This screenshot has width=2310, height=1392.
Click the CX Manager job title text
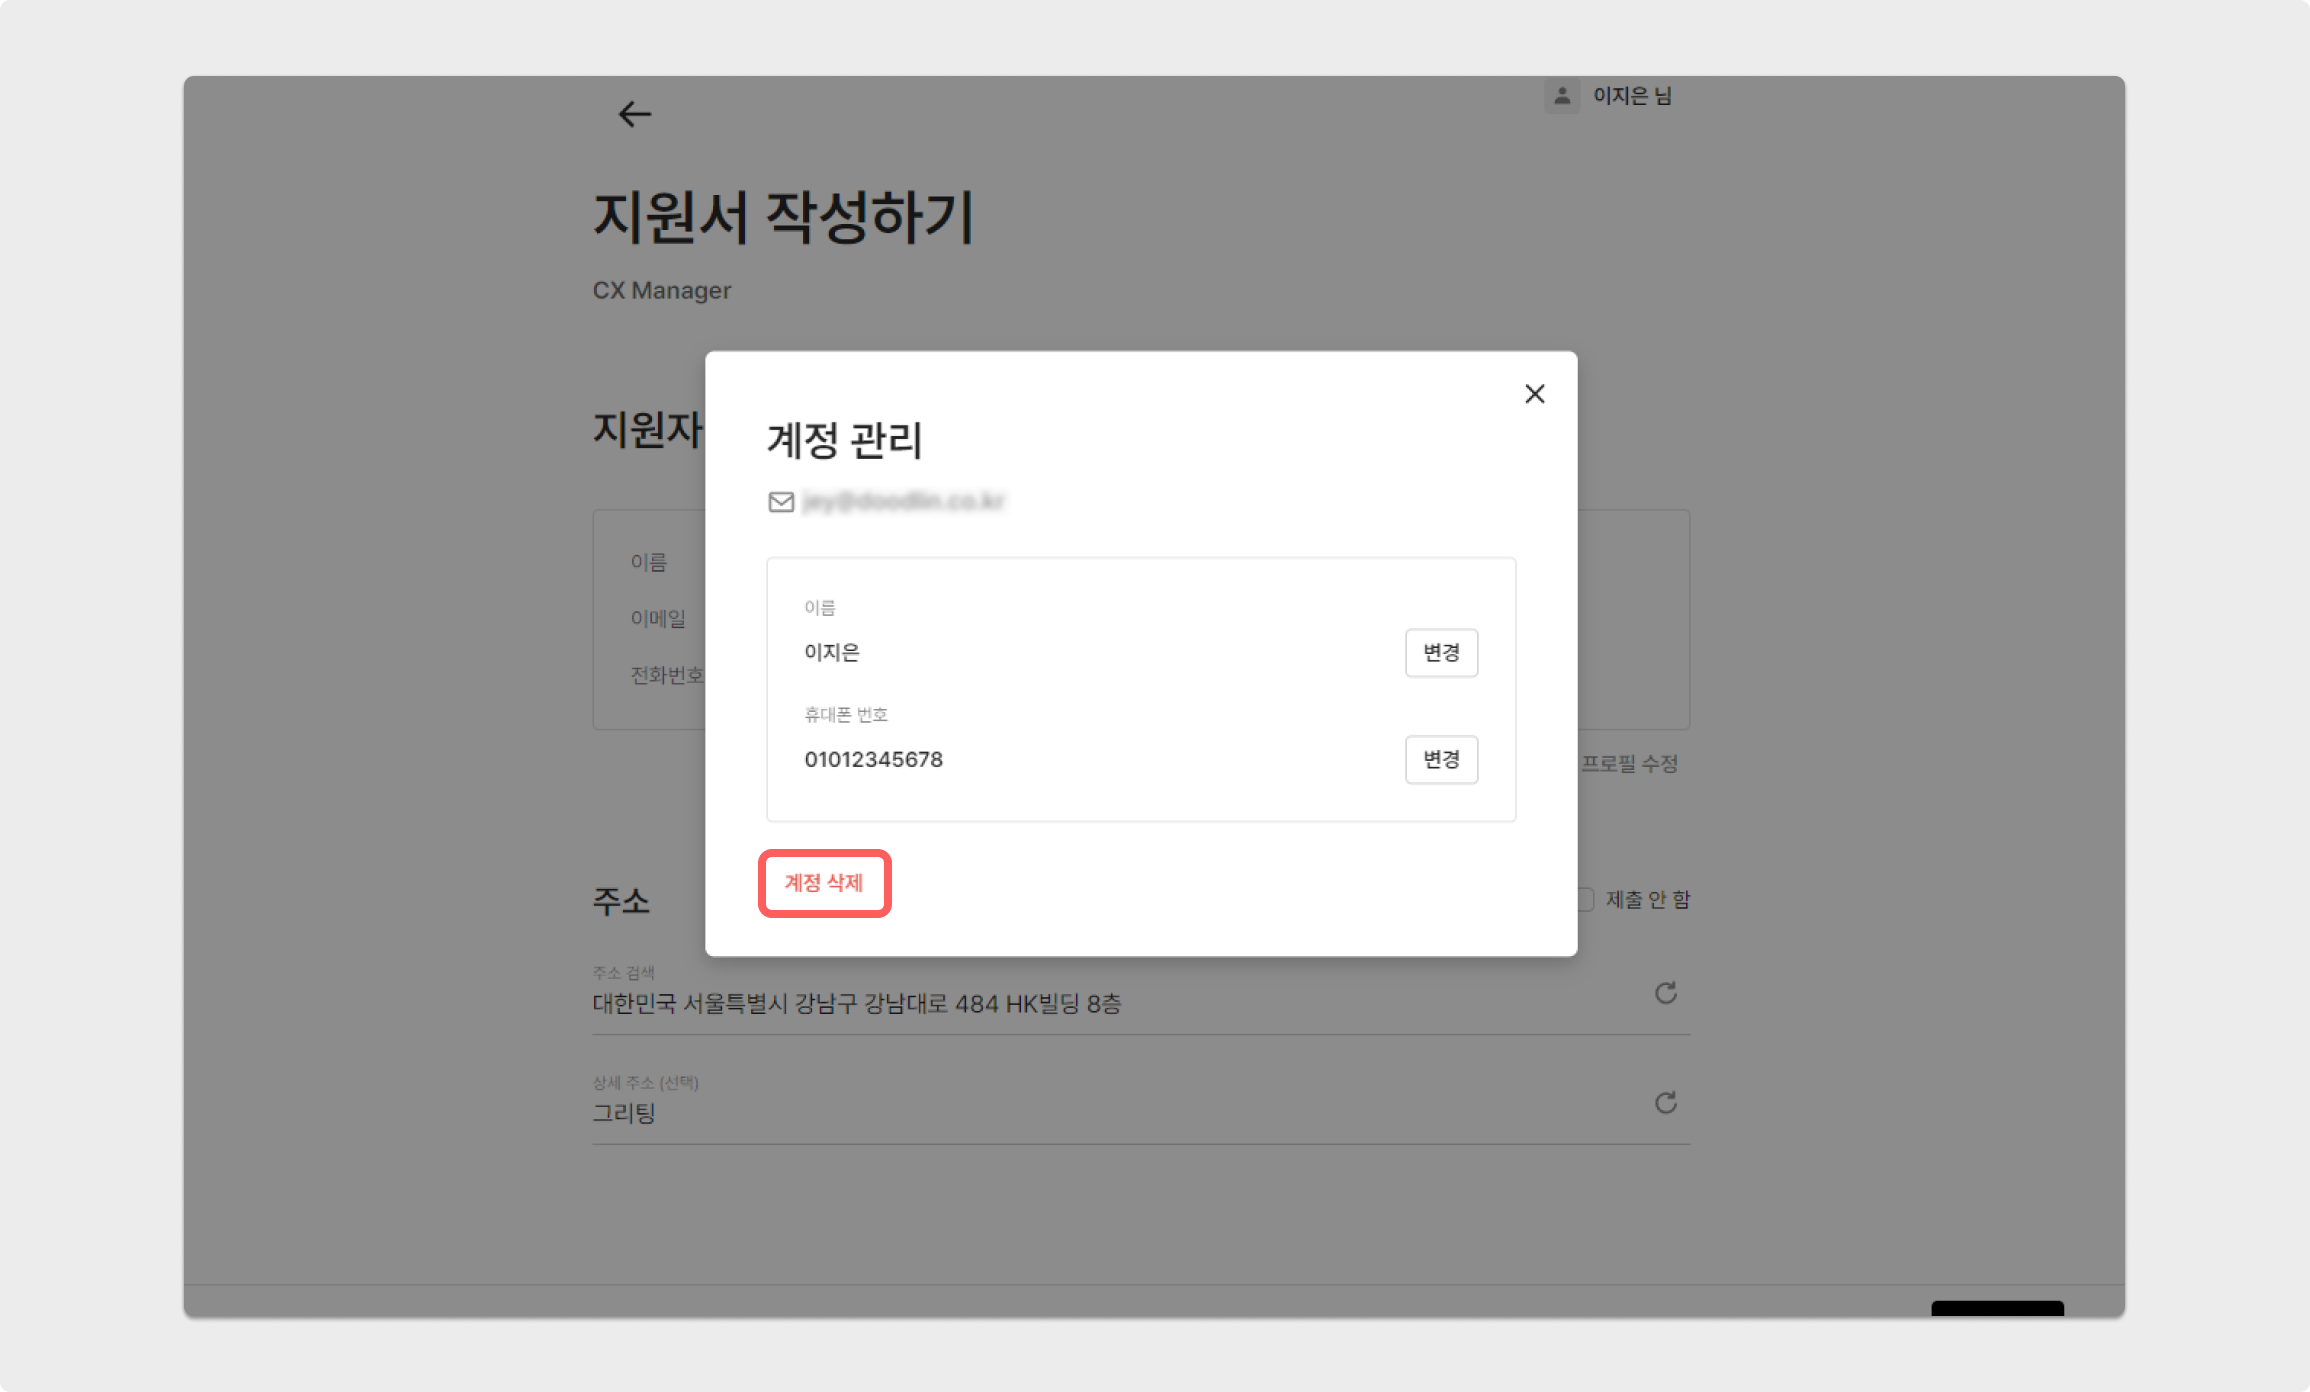(x=661, y=291)
